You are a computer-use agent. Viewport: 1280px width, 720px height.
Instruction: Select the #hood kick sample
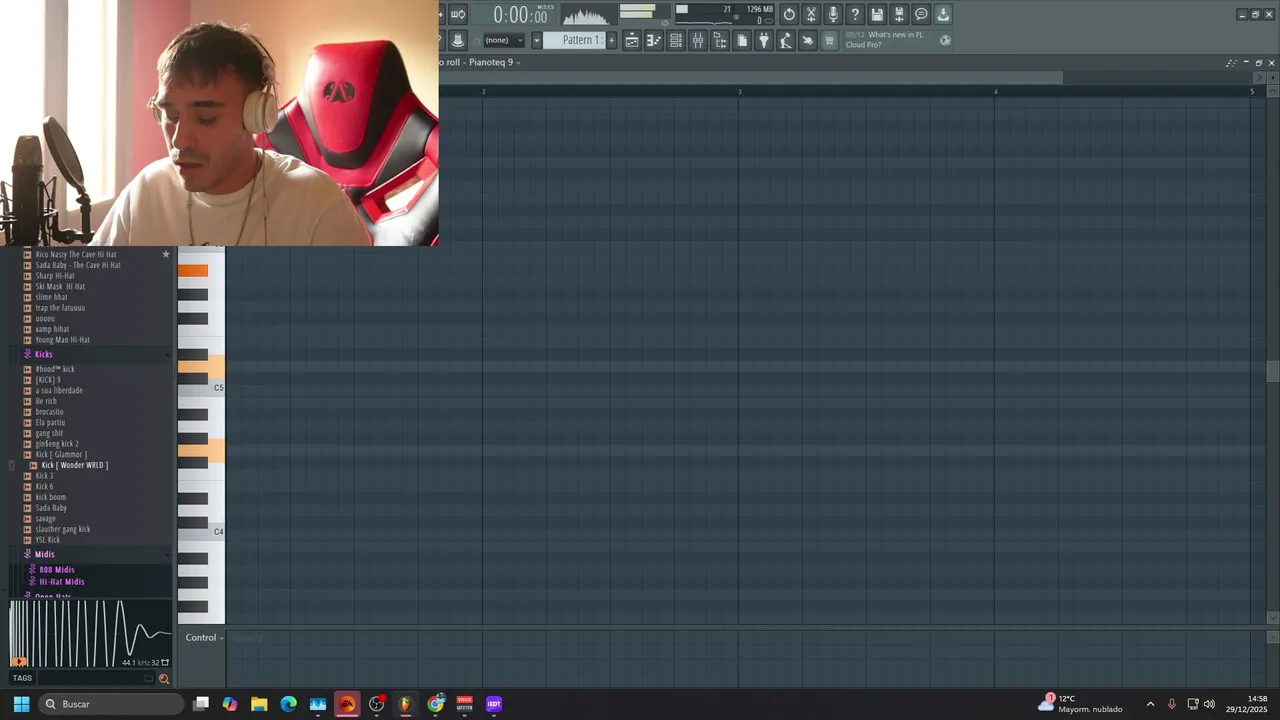54,369
